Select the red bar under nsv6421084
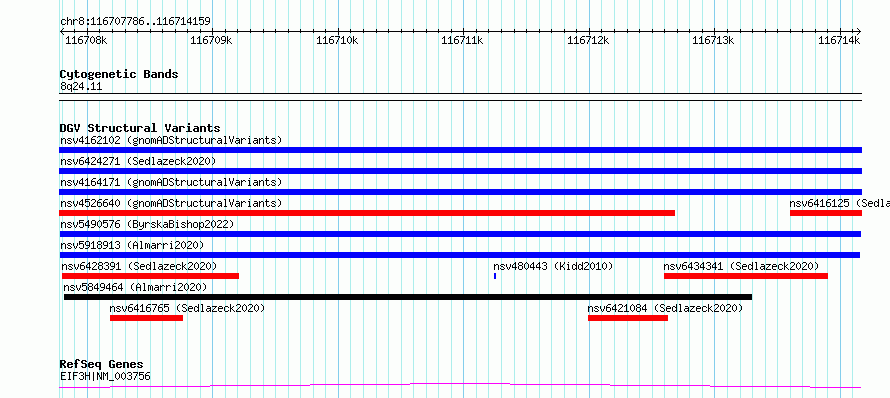This screenshot has height=398, width=890. (628, 318)
